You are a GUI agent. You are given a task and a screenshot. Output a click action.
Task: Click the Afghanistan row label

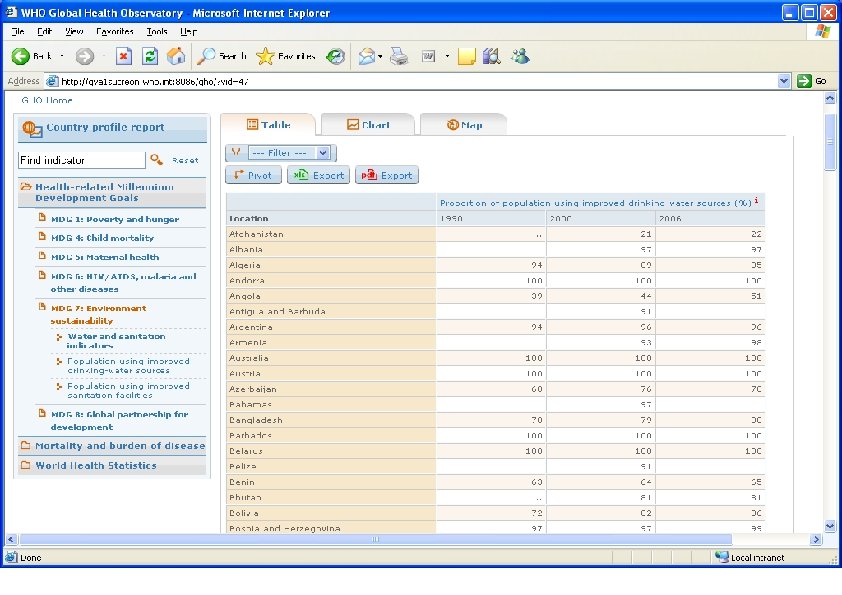(256, 234)
